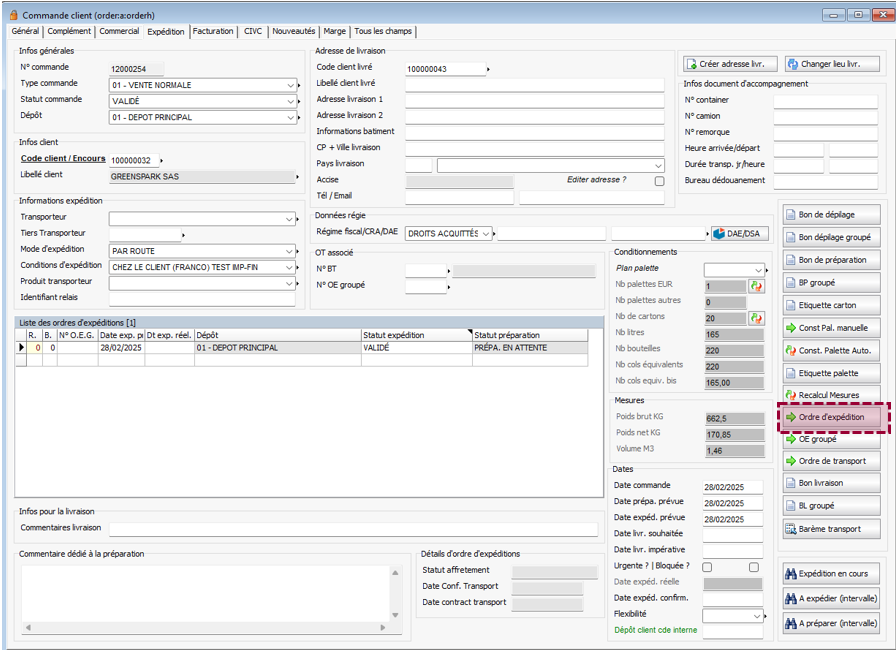Click recalculate icon beside Nb palettes EUR
The width and height of the screenshot is (896, 650).
(x=756, y=286)
